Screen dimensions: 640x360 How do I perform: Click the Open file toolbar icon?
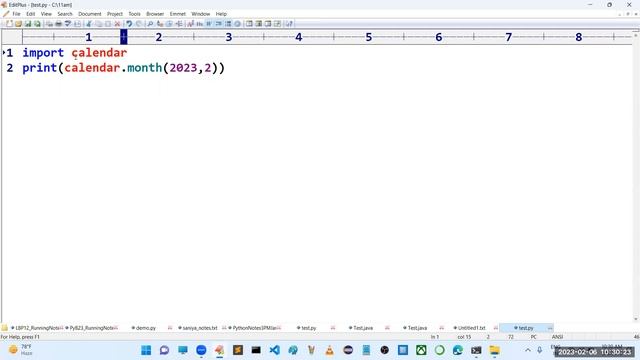click(x=18, y=24)
